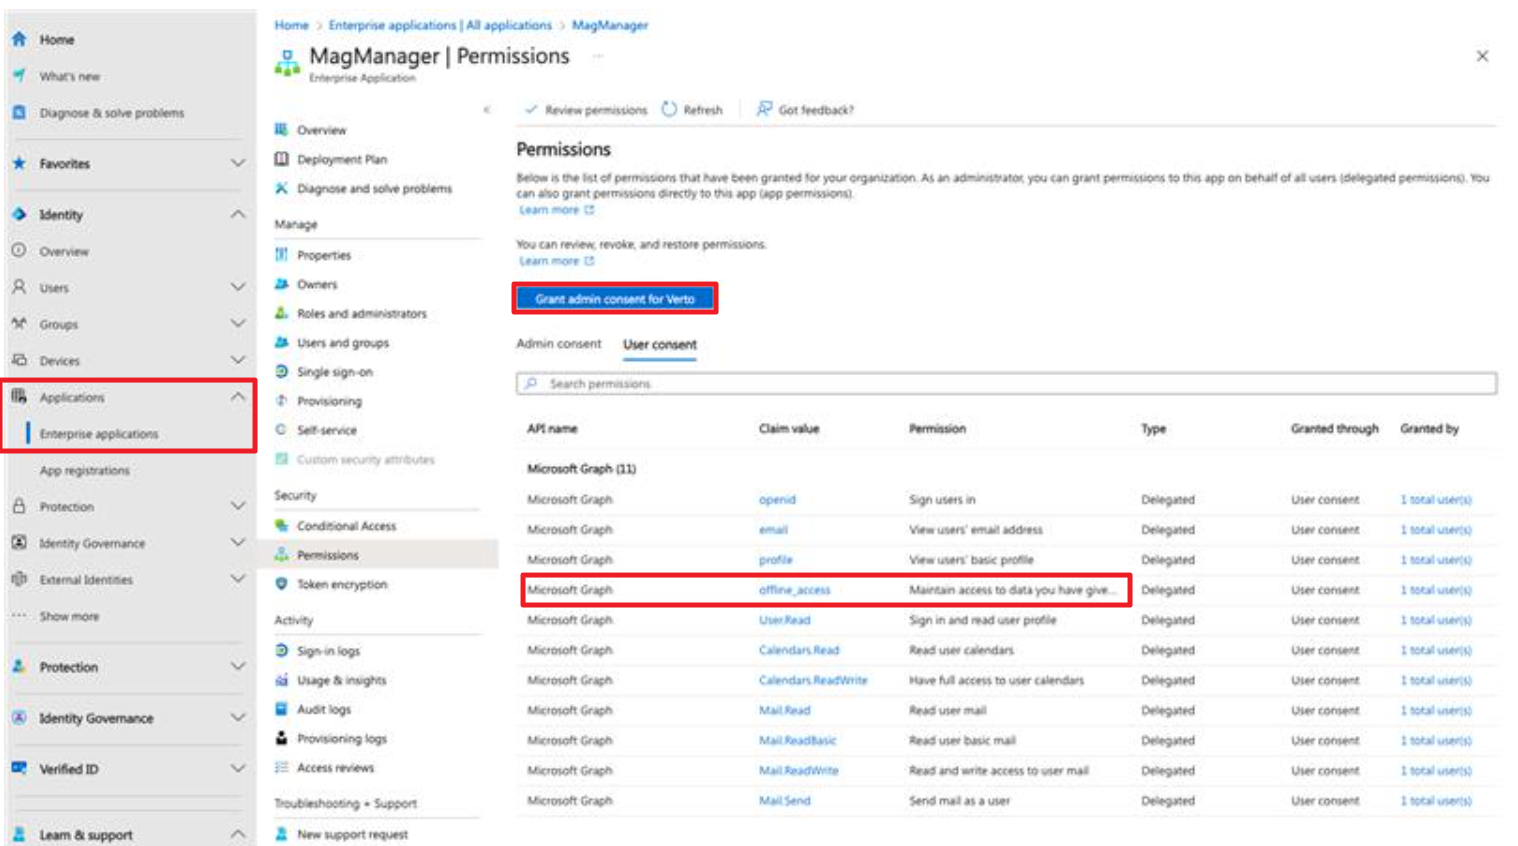Click the Single sign-on icon

282,371
